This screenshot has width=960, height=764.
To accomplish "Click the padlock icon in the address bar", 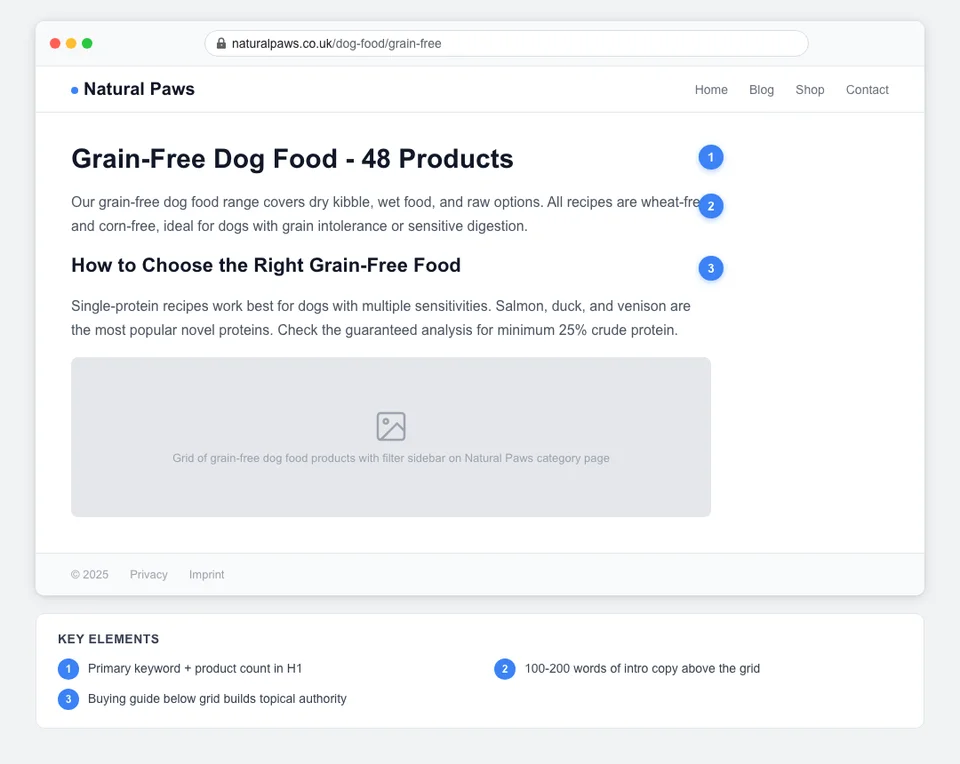I will (x=220, y=43).
